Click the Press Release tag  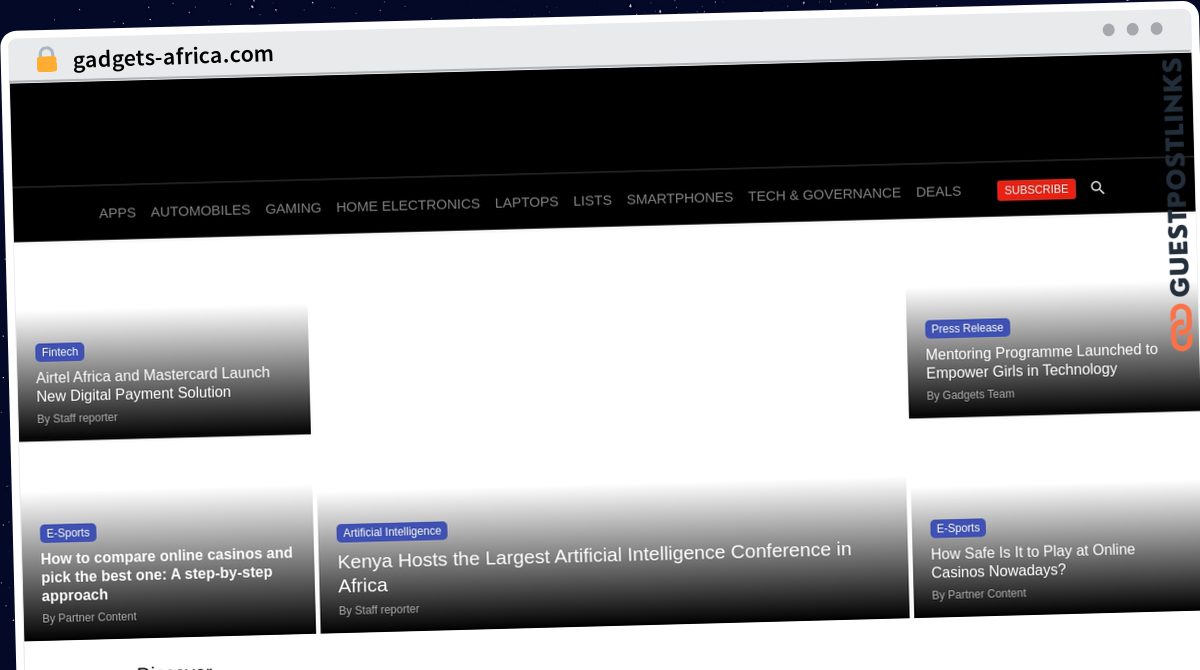click(967, 328)
